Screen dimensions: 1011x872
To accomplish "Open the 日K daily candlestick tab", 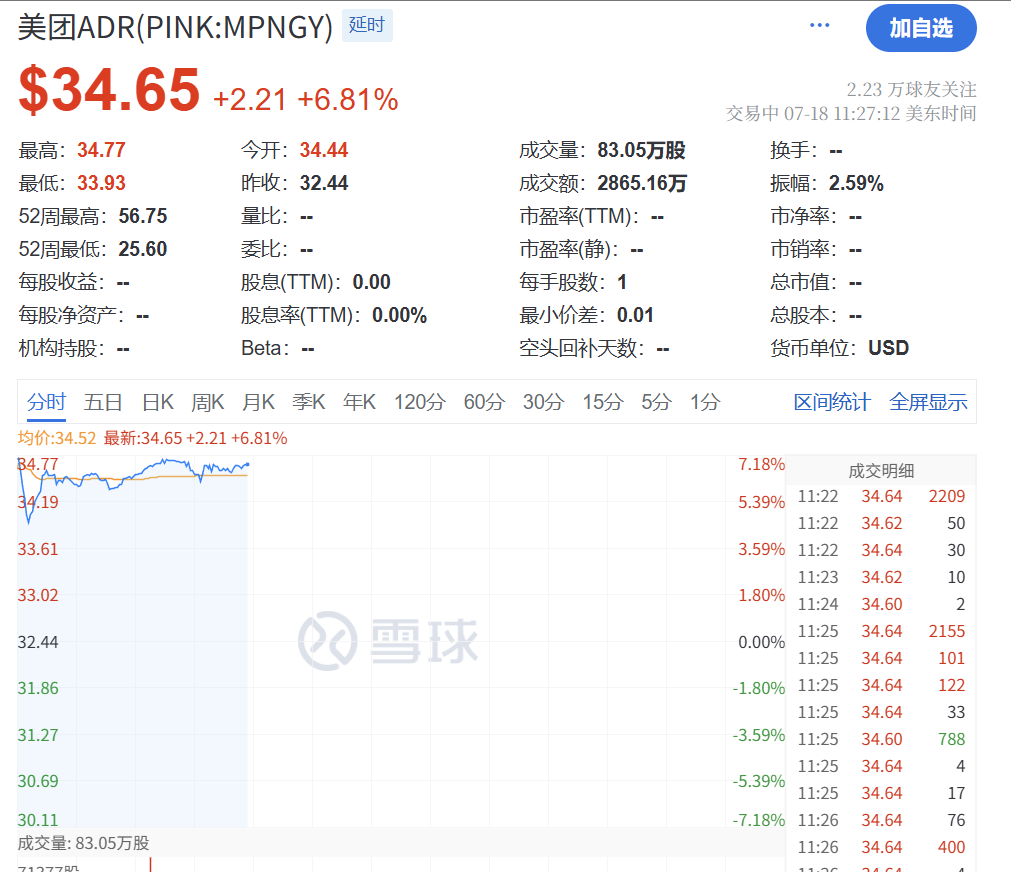I will (157, 403).
